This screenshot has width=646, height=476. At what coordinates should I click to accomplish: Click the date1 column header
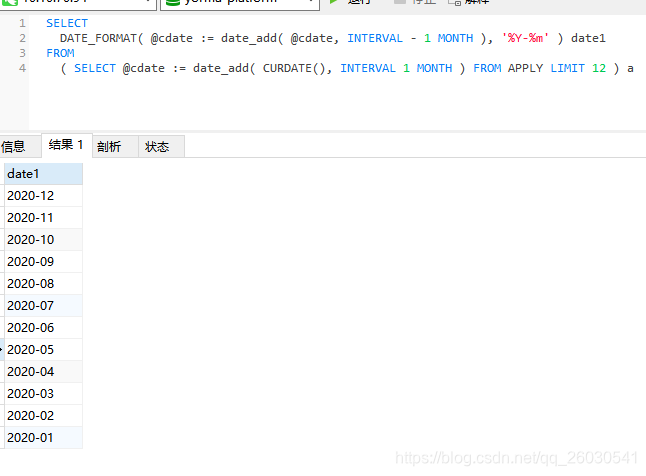tap(43, 174)
